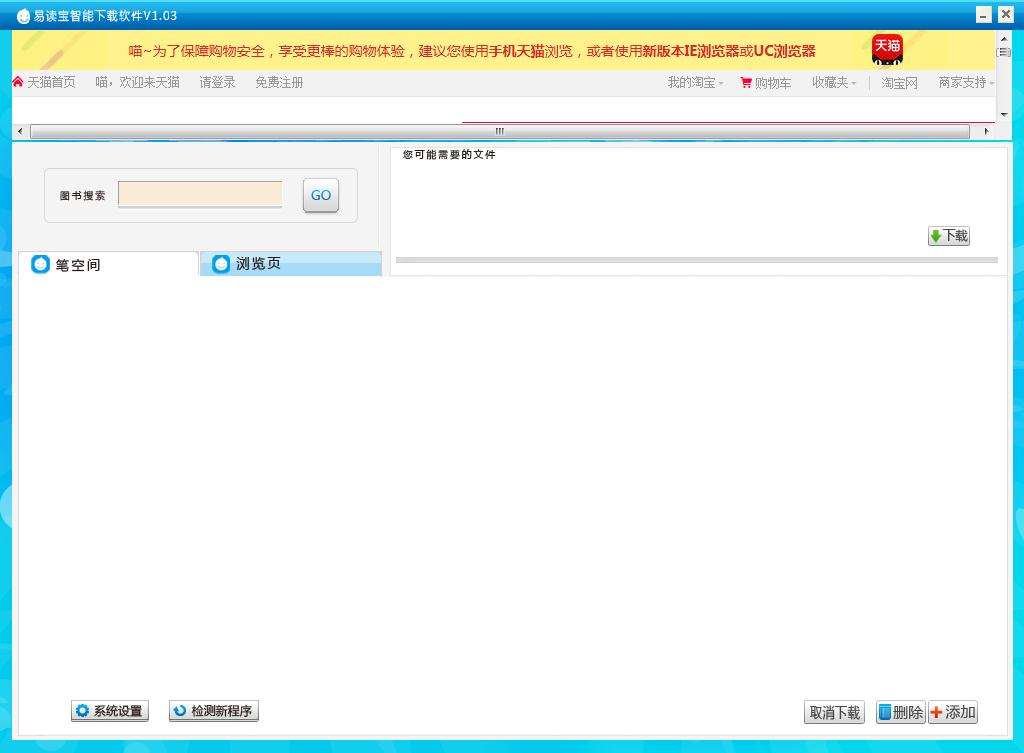
Task: Switch to the 浏览页 tab
Action: (291, 264)
